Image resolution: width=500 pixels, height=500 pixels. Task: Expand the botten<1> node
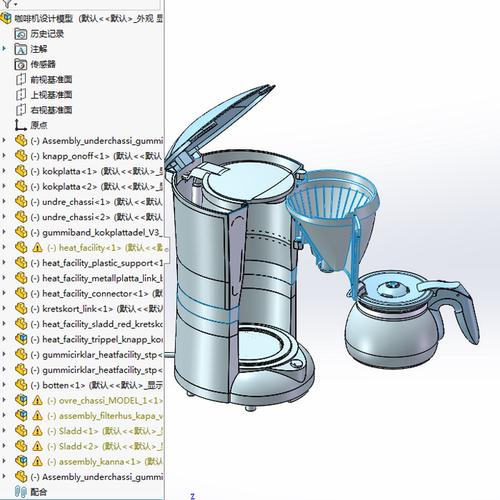[4, 385]
